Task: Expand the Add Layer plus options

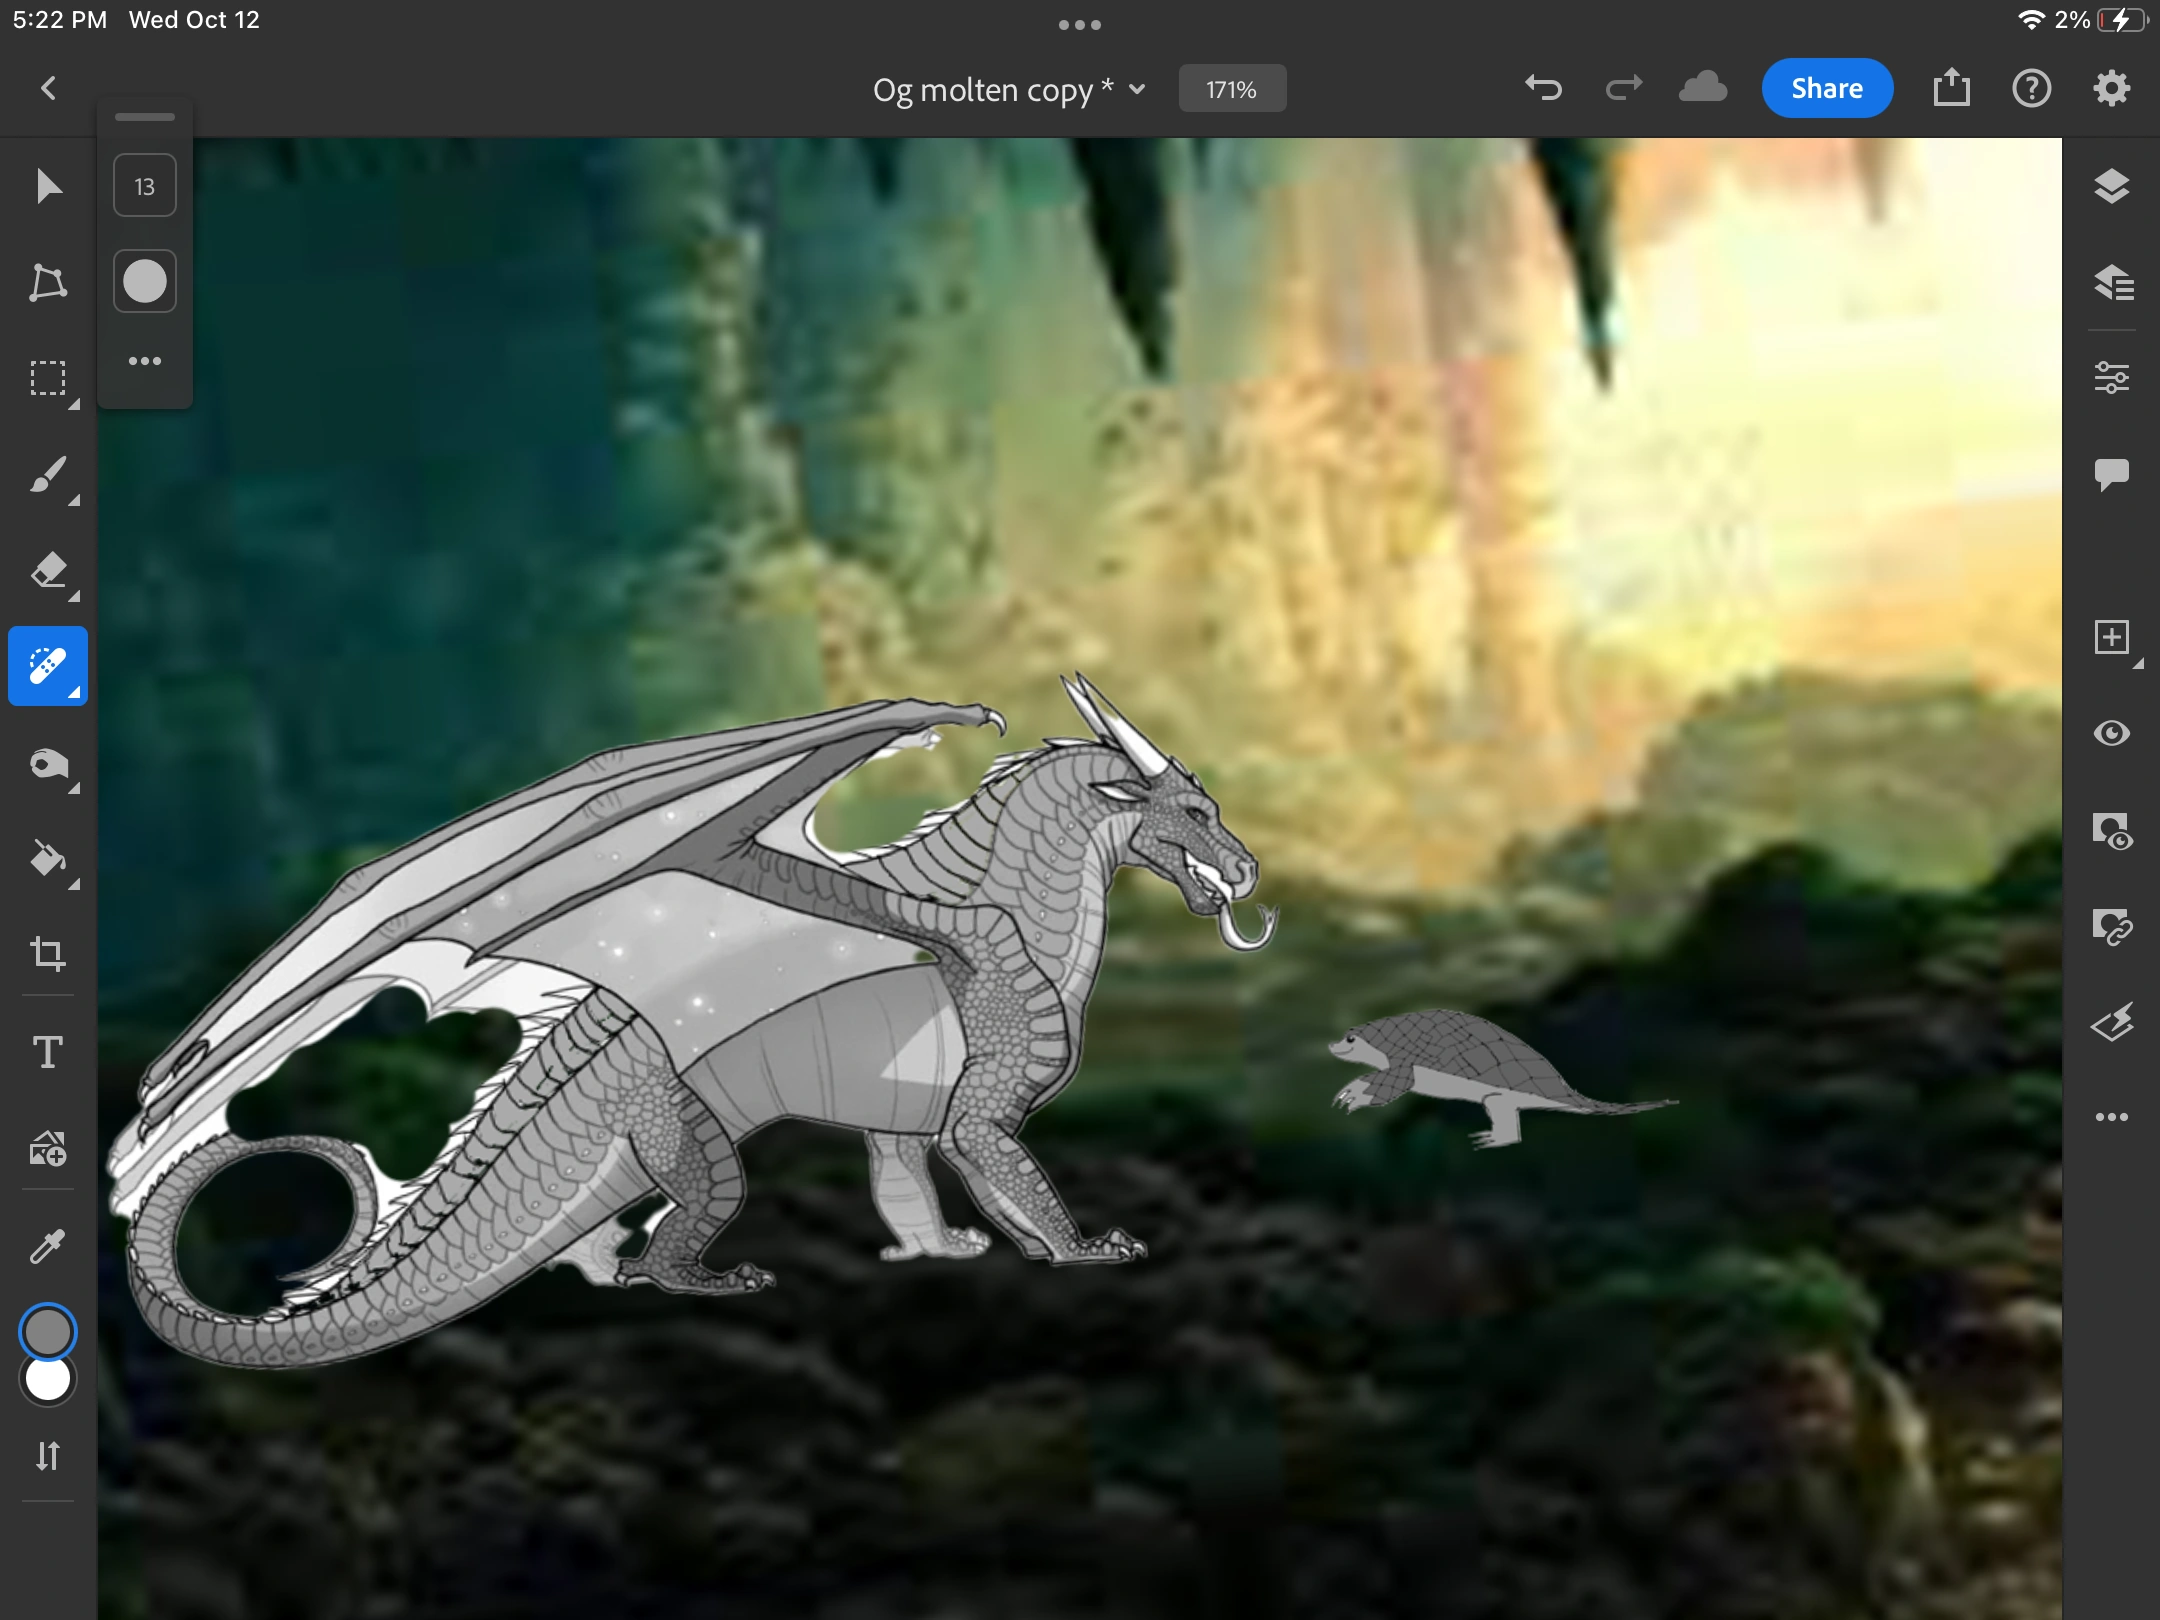Action: coord(2111,637)
